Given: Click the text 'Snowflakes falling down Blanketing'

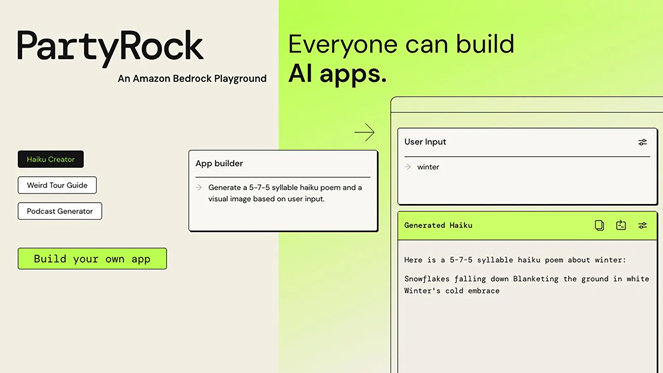Looking at the screenshot, I should [481, 279].
